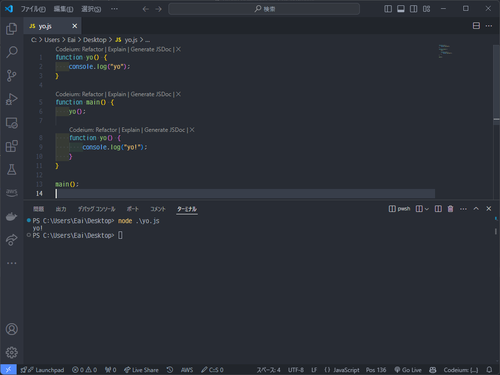Open the Source Control view
The height and width of the screenshot is (375, 500).
click(12, 76)
